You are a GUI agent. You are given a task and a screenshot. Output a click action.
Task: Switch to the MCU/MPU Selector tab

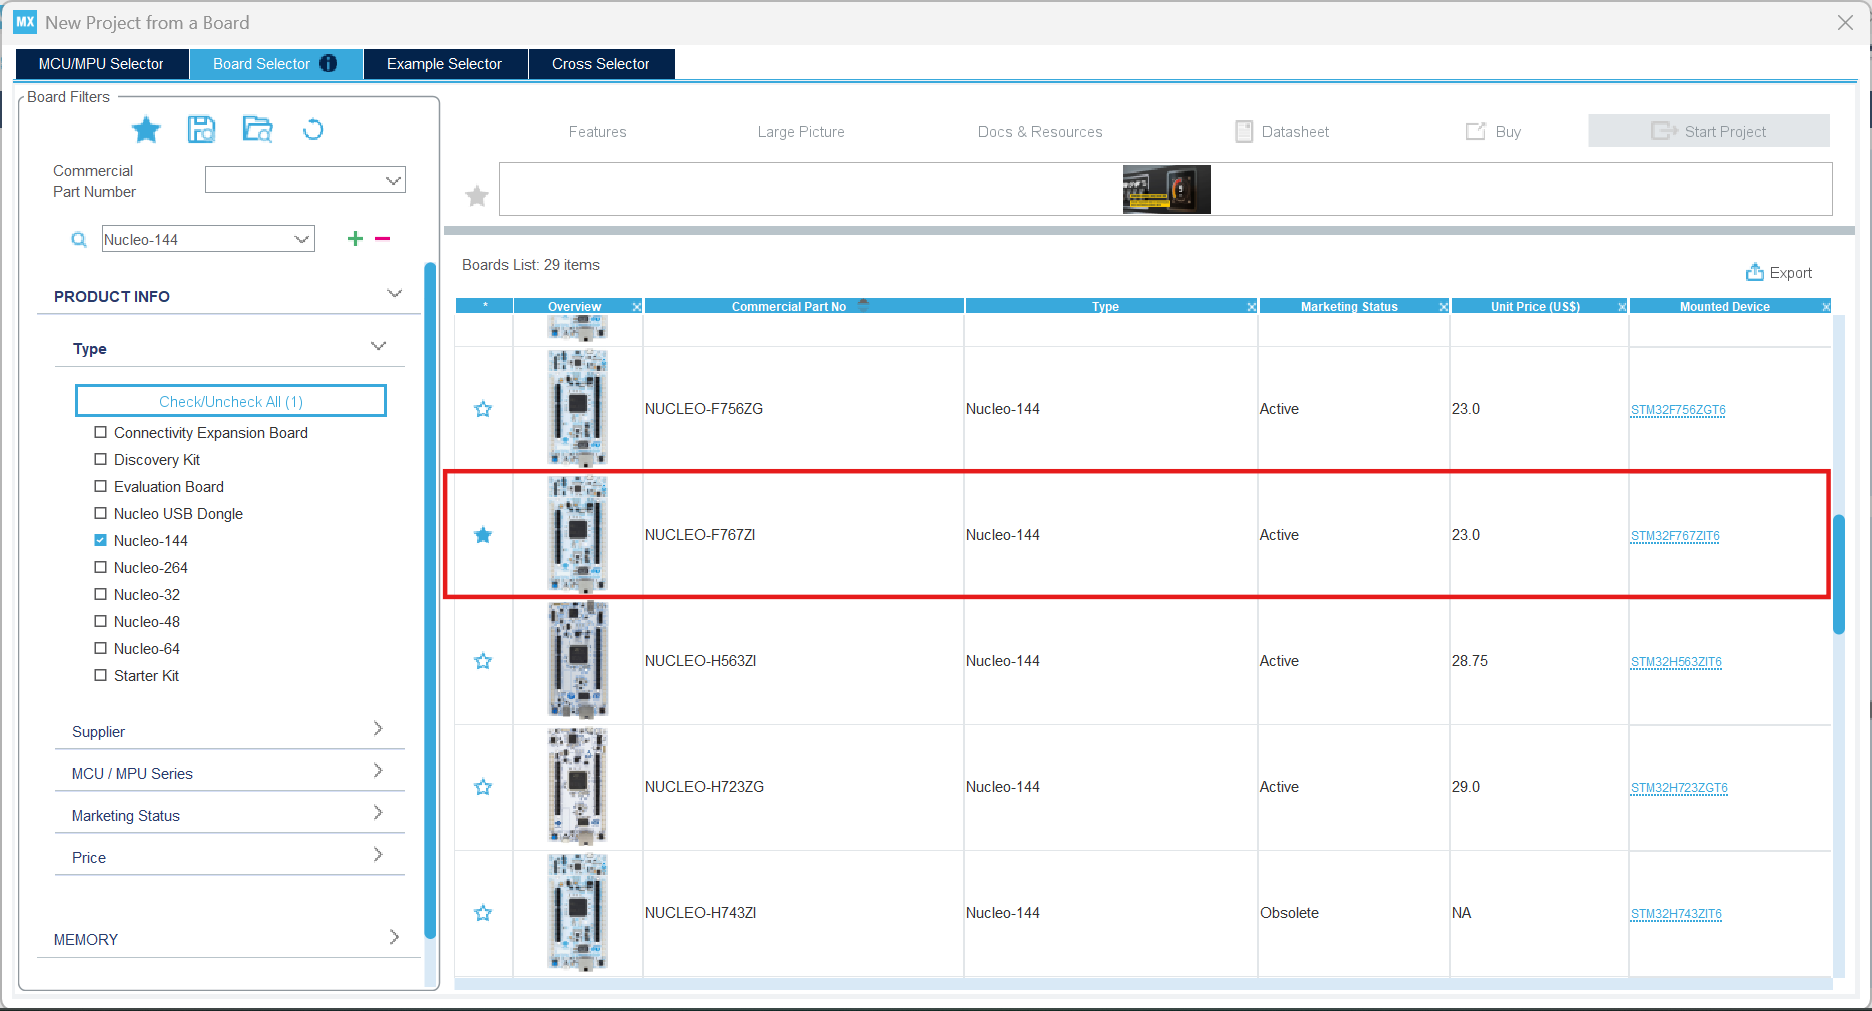(x=101, y=64)
